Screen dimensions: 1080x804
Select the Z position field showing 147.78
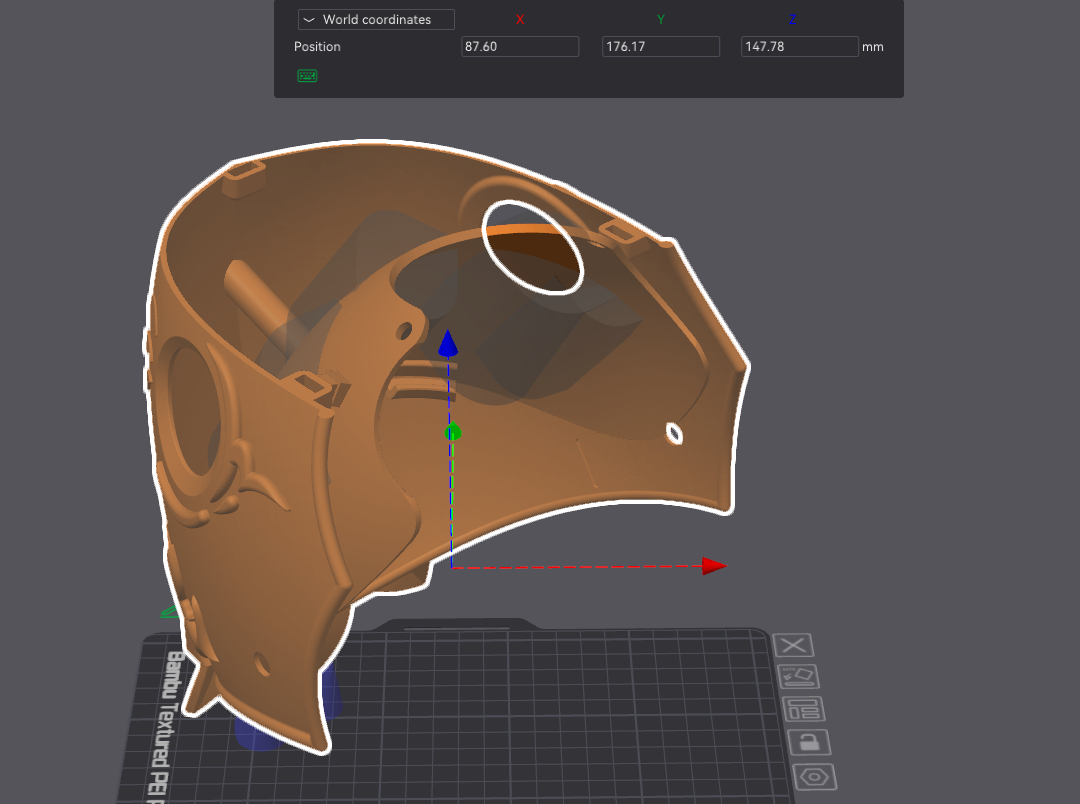pos(799,47)
